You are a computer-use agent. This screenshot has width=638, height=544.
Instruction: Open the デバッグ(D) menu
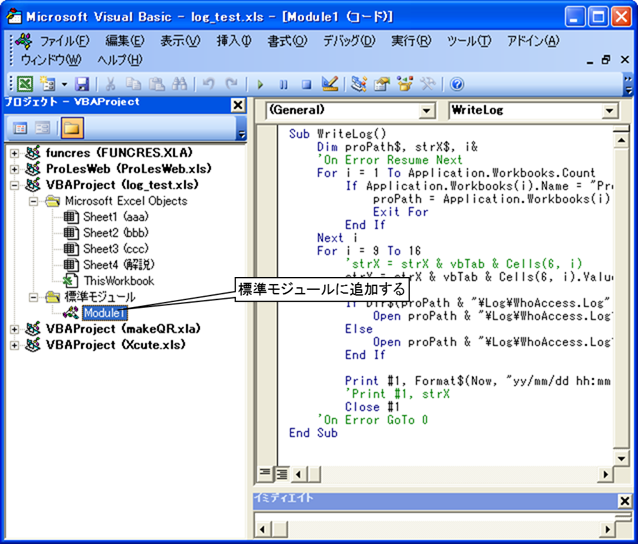[x=349, y=41]
